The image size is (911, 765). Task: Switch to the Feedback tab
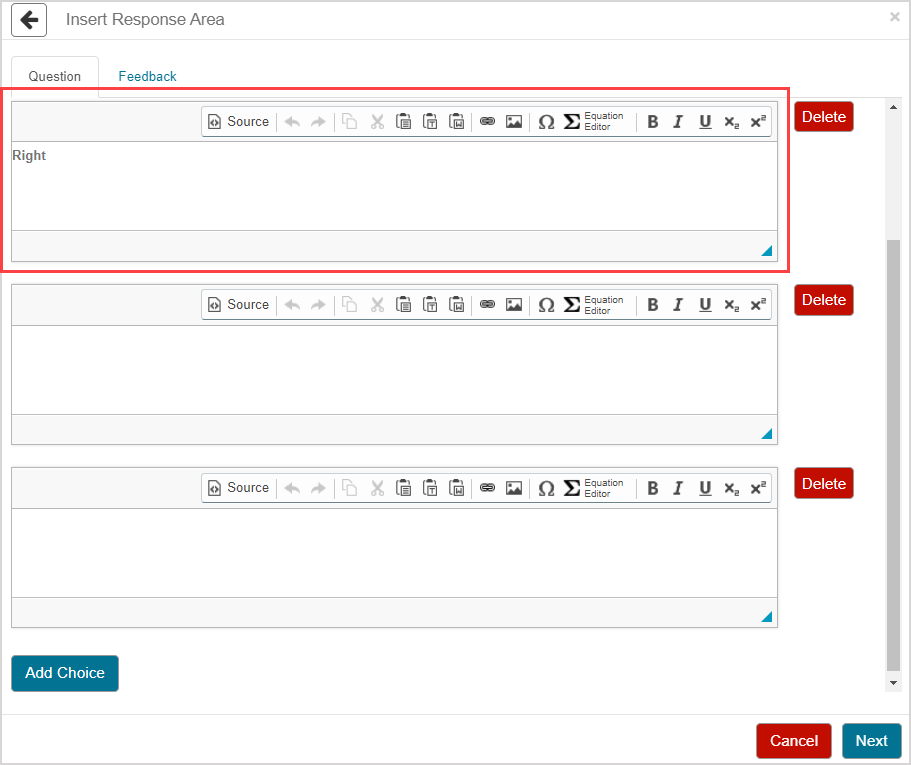147,76
